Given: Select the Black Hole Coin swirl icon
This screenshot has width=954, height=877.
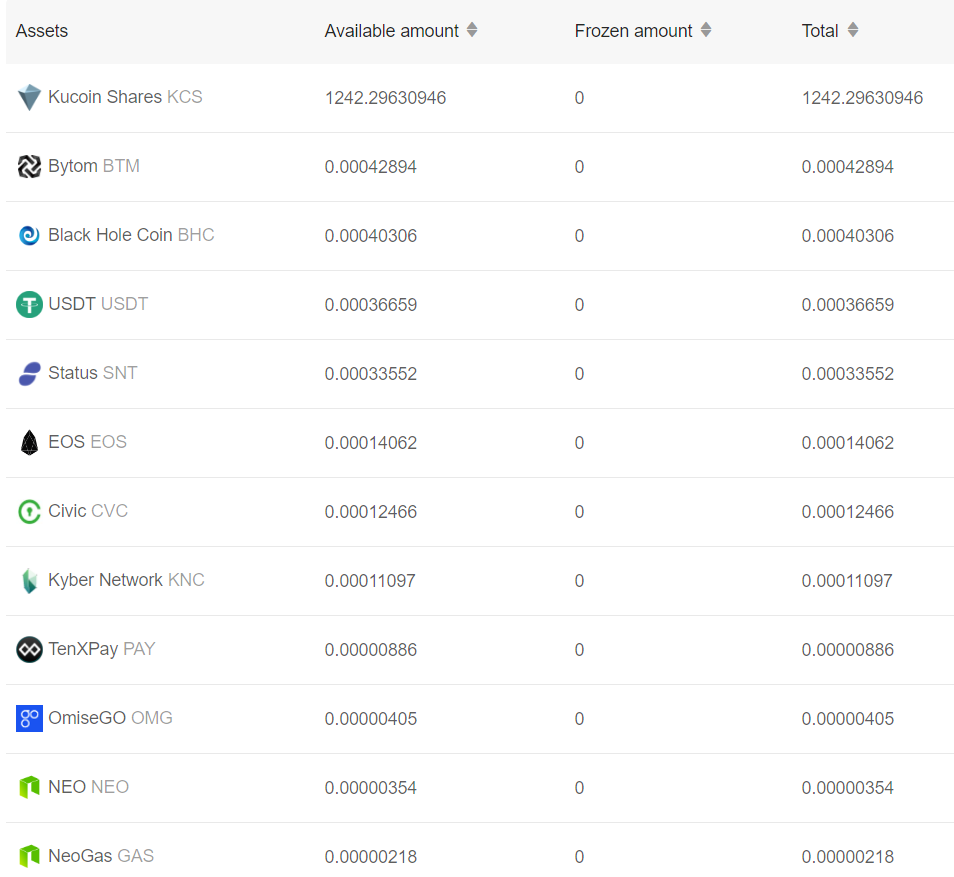Looking at the screenshot, I should [x=29, y=235].
